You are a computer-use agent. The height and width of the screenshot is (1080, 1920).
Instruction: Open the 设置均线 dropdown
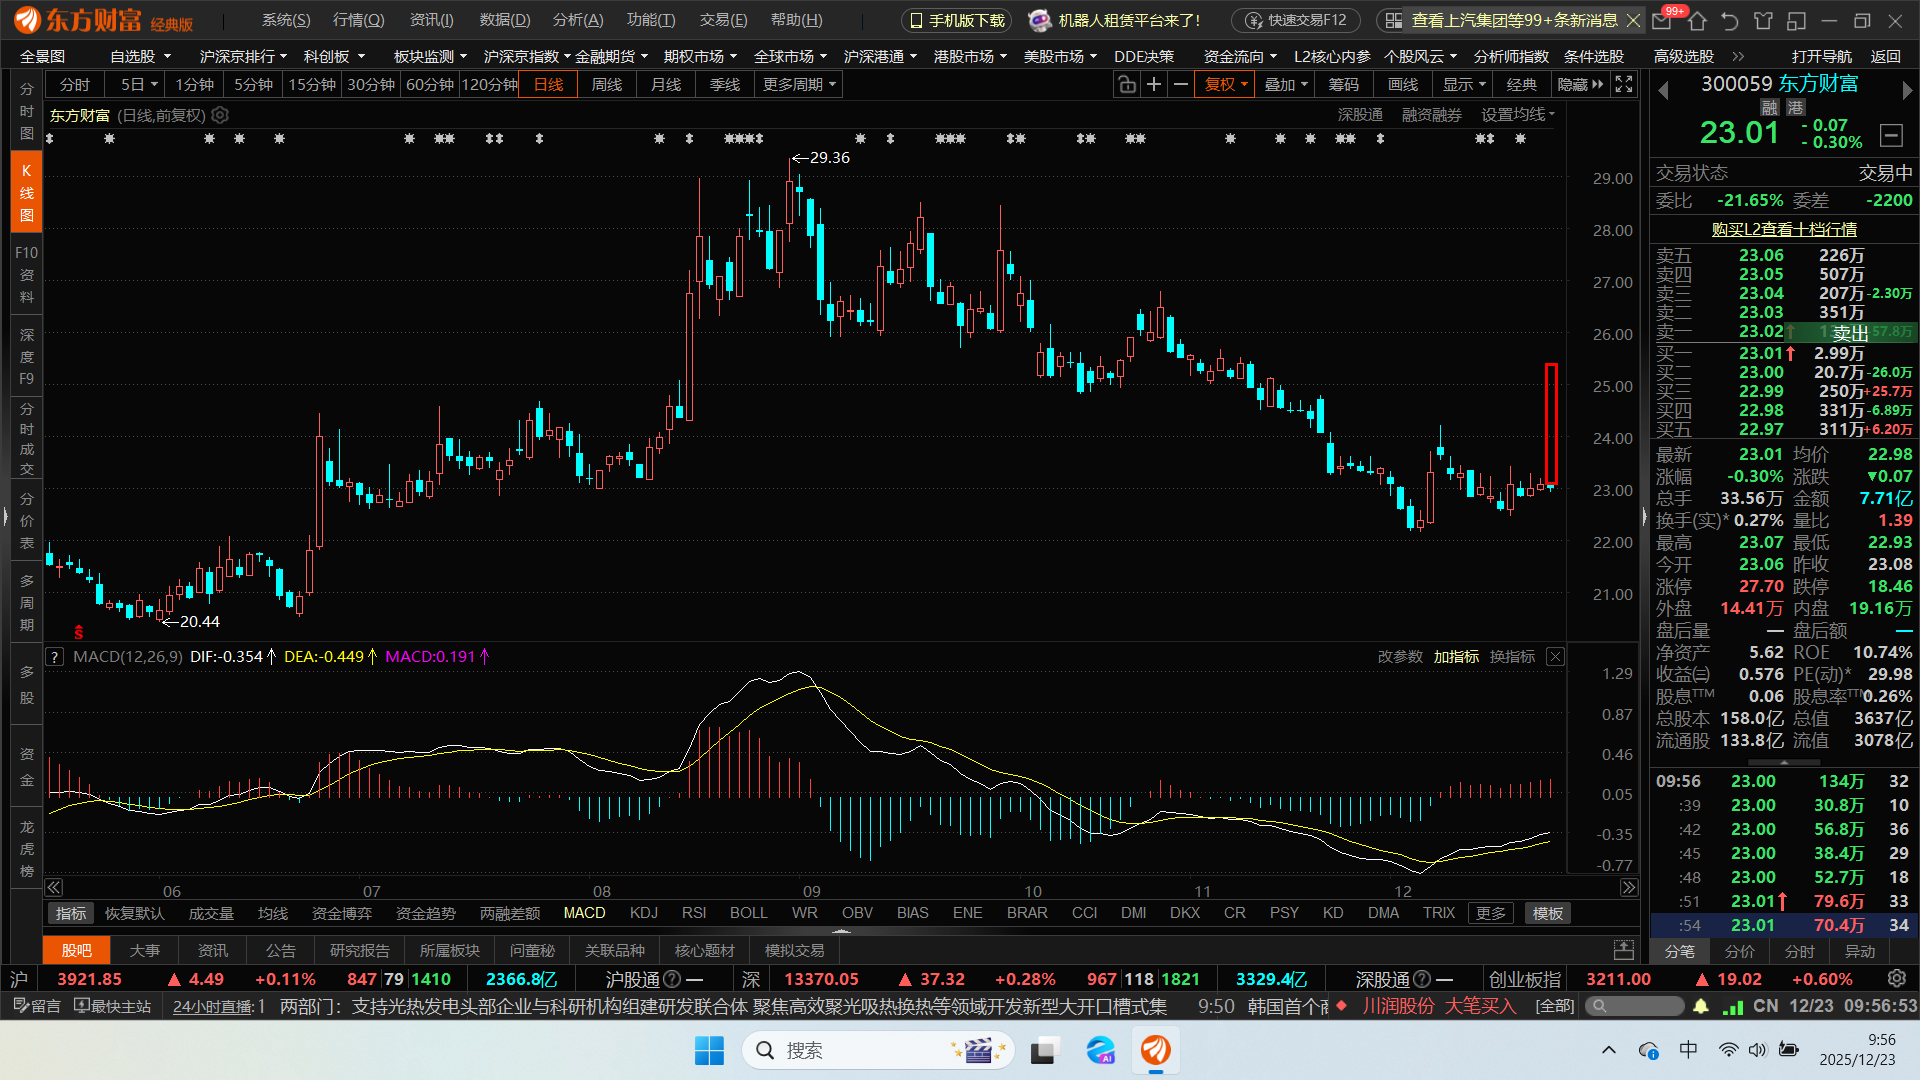pyautogui.click(x=1518, y=115)
